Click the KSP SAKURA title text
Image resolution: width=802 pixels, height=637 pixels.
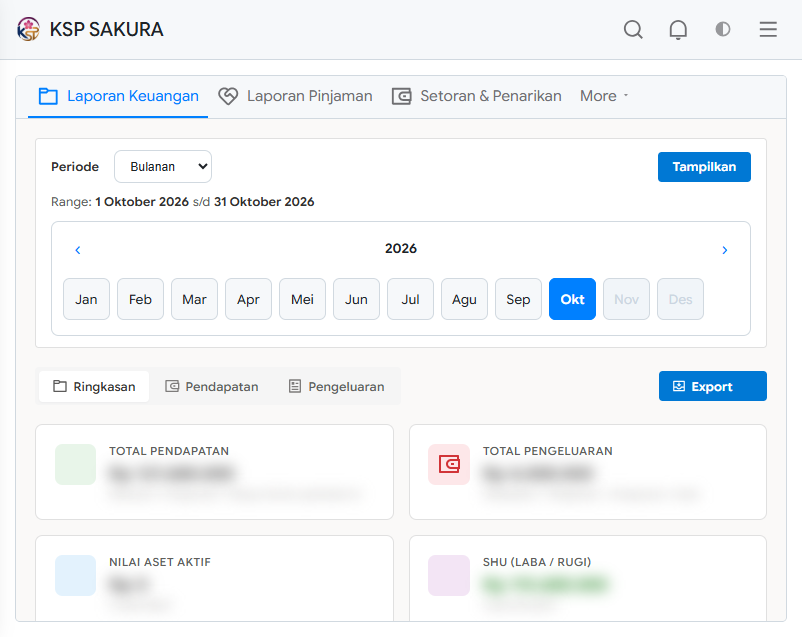pyautogui.click(x=106, y=30)
